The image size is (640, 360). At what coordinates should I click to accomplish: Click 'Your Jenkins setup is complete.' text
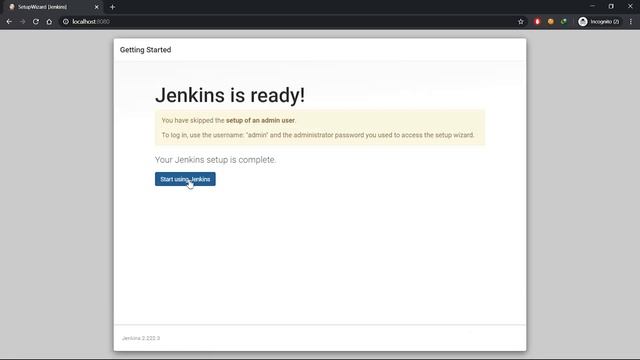[216, 160]
